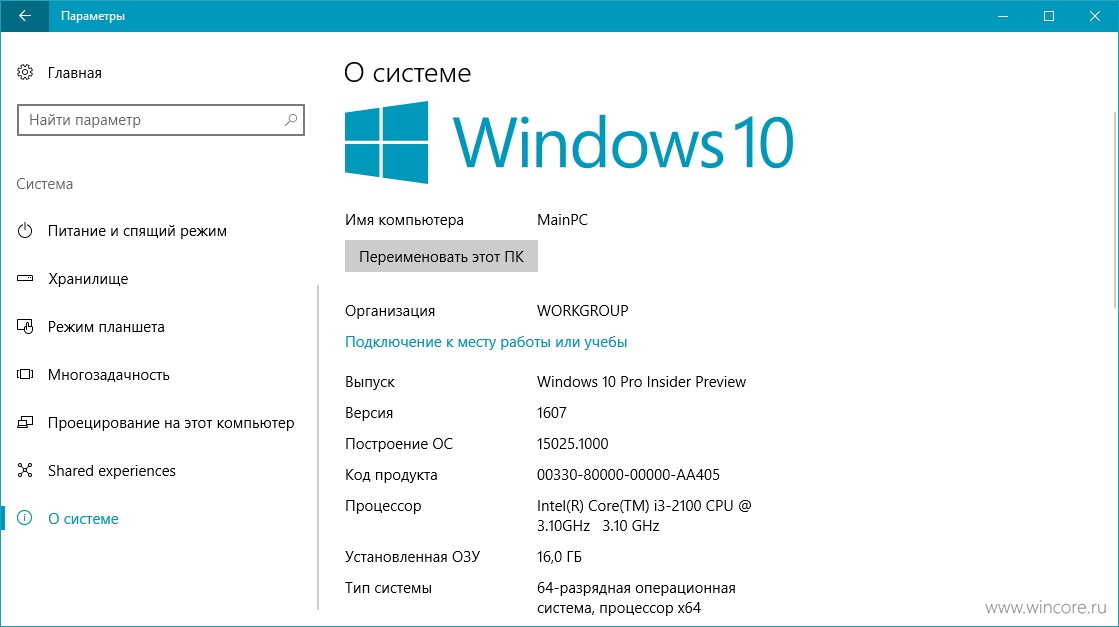
Task: Close the Параметры window
Action: [x=1095, y=16]
